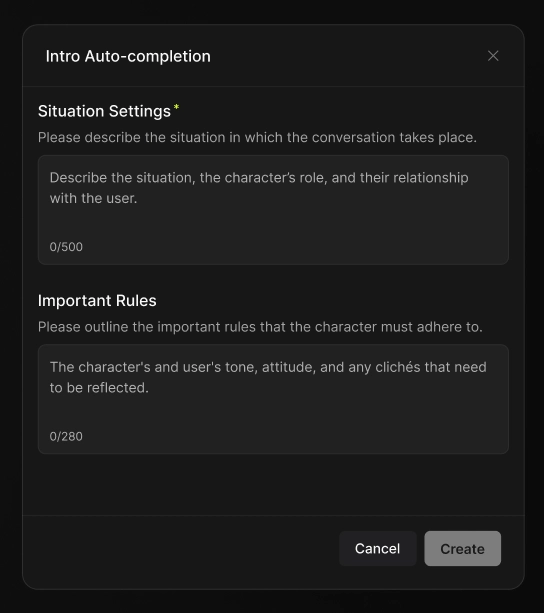The image size is (544, 613).
Task: Select the Situation Settings heading label
Action: (104, 111)
